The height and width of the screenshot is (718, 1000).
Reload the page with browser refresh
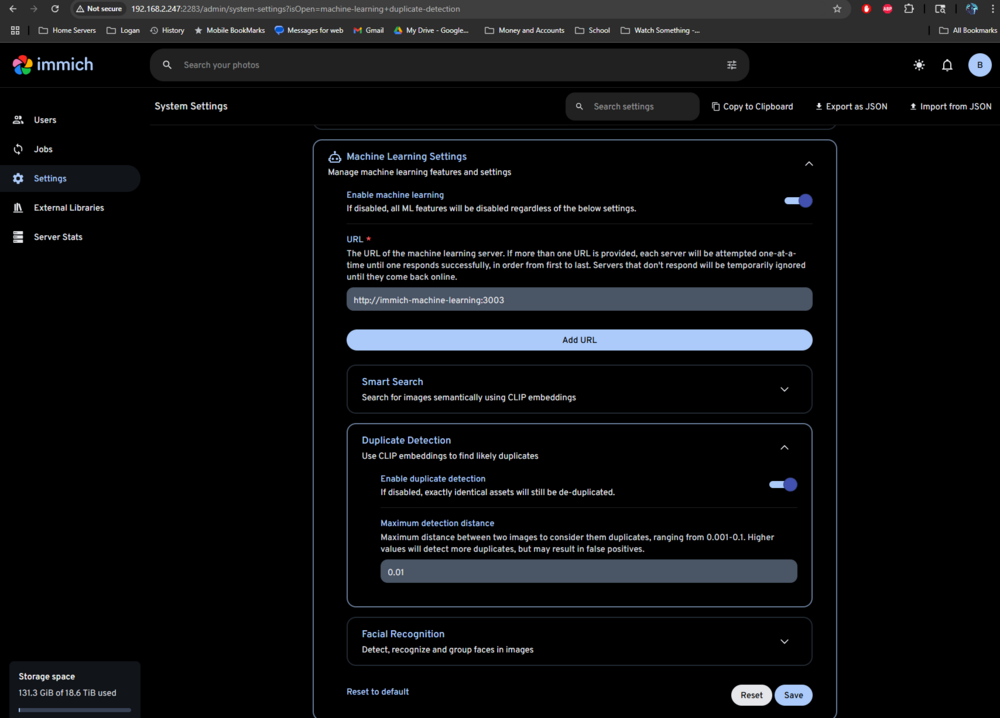click(55, 9)
